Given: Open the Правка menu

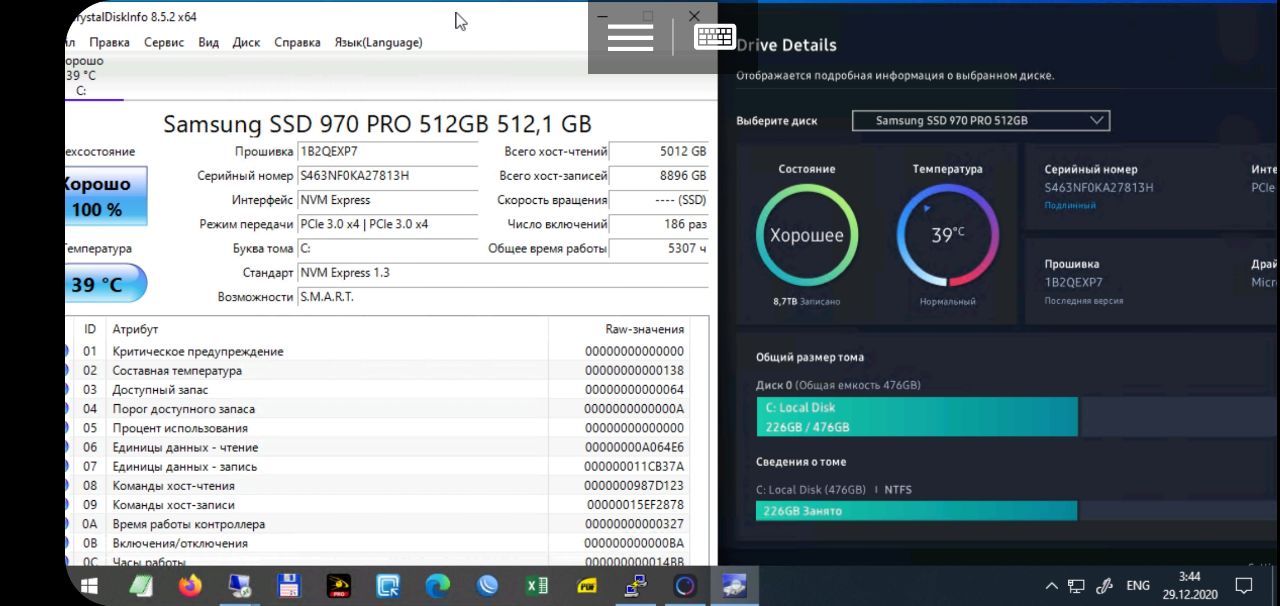Looking at the screenshot, I should (x=109, y=42).
